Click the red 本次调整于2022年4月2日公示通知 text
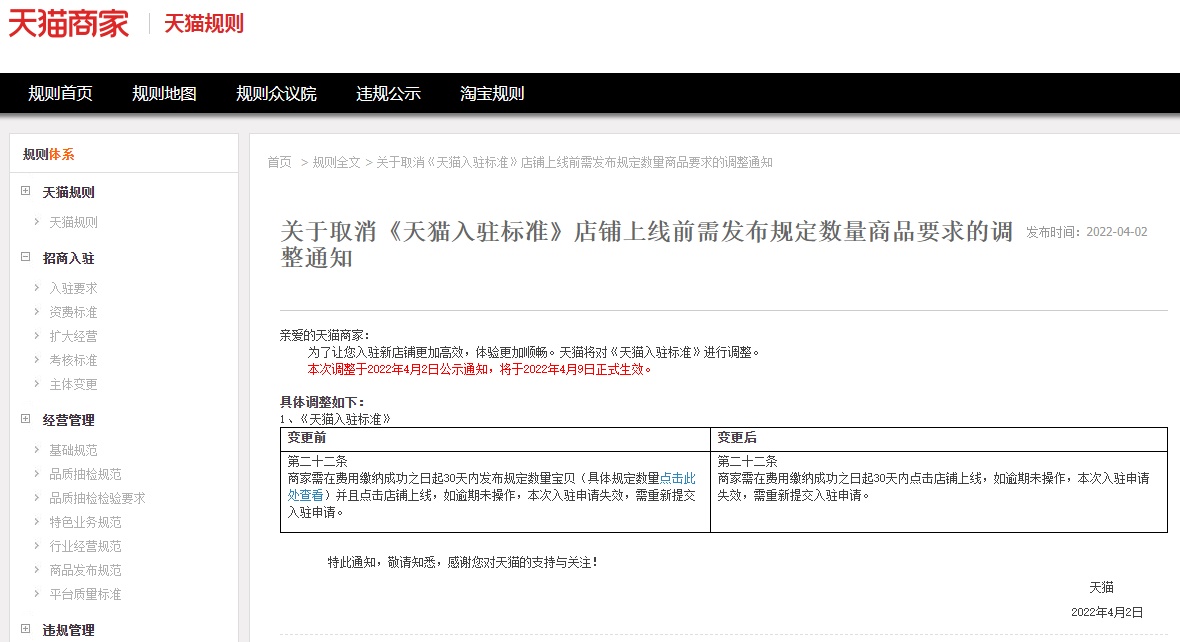Viewport: 1180px width, 642px height. tap(479, 370)
